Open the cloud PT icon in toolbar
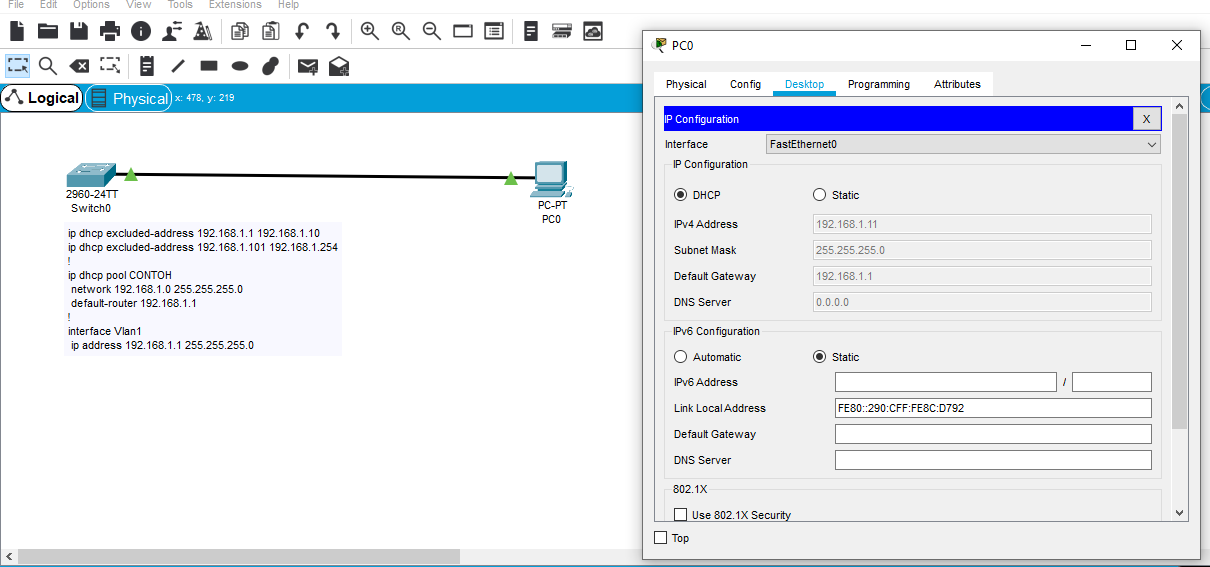 594,31
